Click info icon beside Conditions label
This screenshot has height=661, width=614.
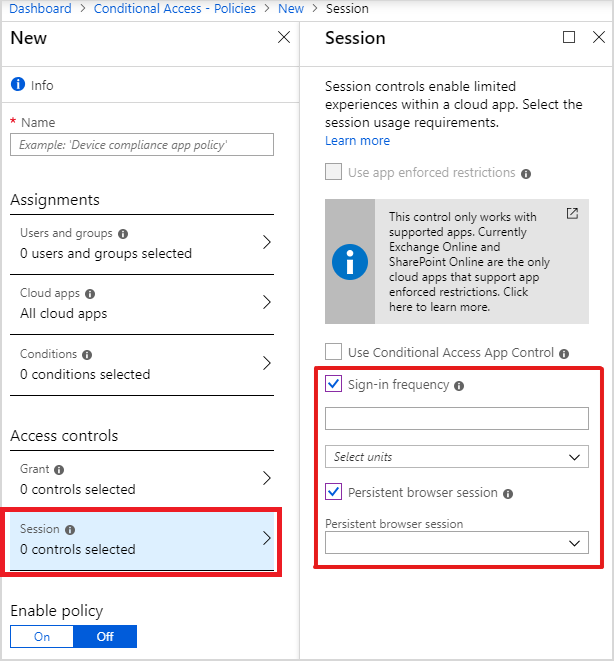pos(87,354)
